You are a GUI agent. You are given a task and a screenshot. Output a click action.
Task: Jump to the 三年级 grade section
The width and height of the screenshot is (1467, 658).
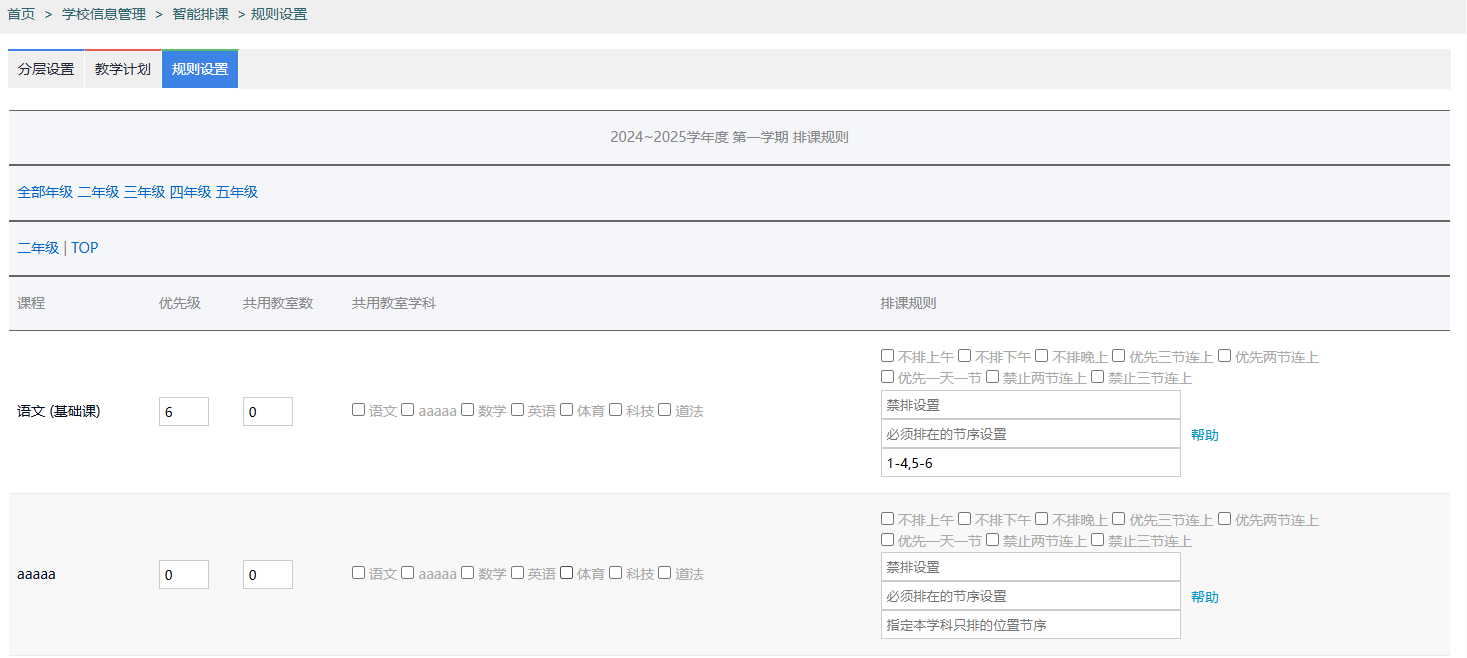click(x=144, y=192)
